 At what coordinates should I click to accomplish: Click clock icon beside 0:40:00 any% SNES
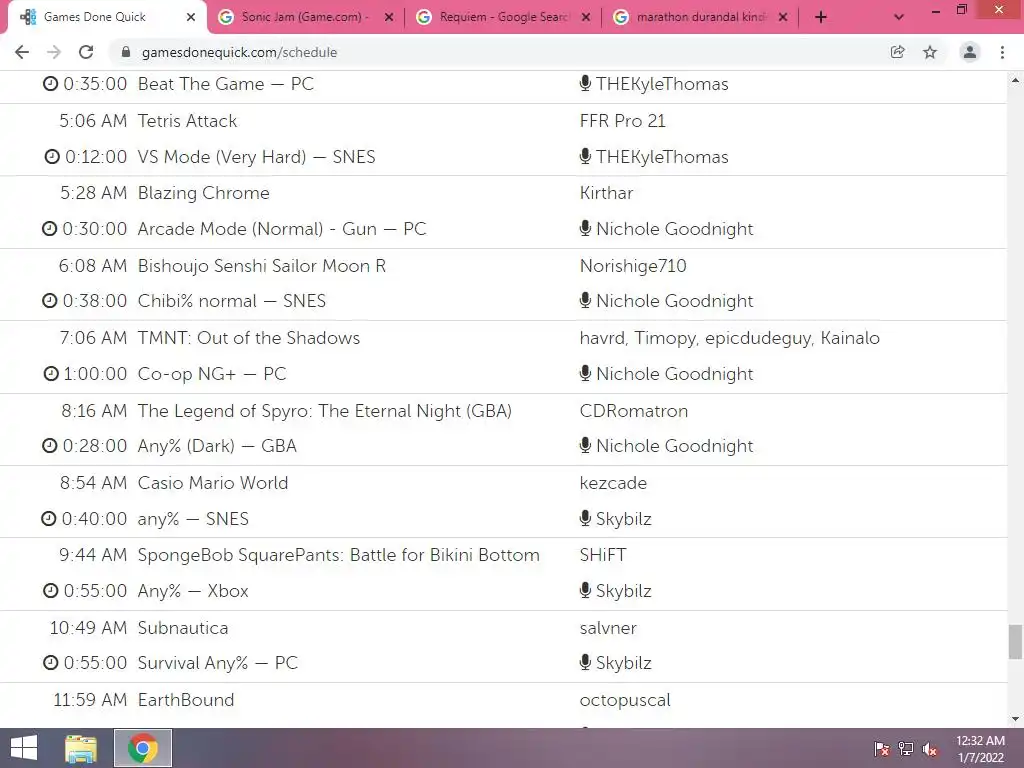(49, 519)
